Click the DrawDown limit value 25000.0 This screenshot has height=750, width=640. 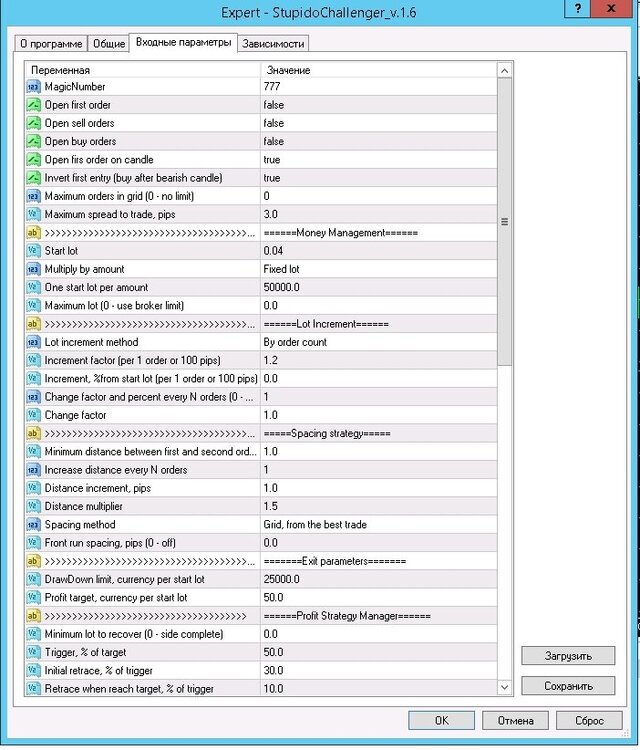[281, 579]
